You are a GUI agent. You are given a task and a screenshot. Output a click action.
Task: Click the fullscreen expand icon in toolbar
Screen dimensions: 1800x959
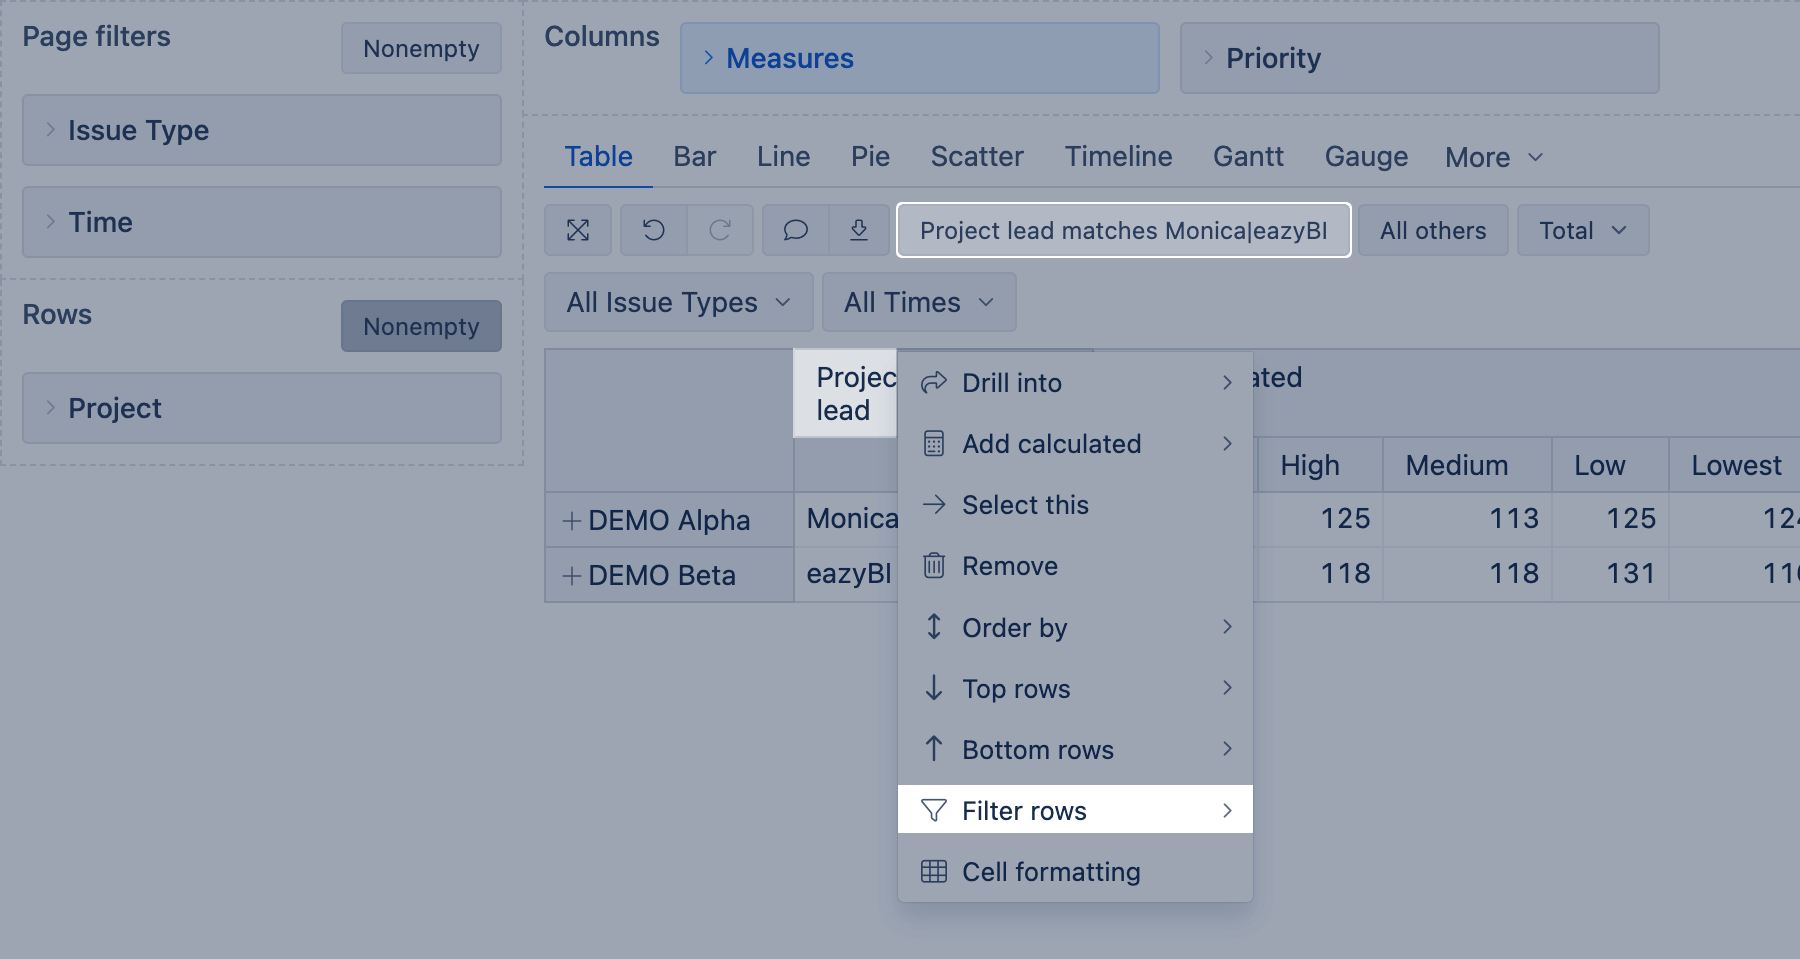pos(578,230)
